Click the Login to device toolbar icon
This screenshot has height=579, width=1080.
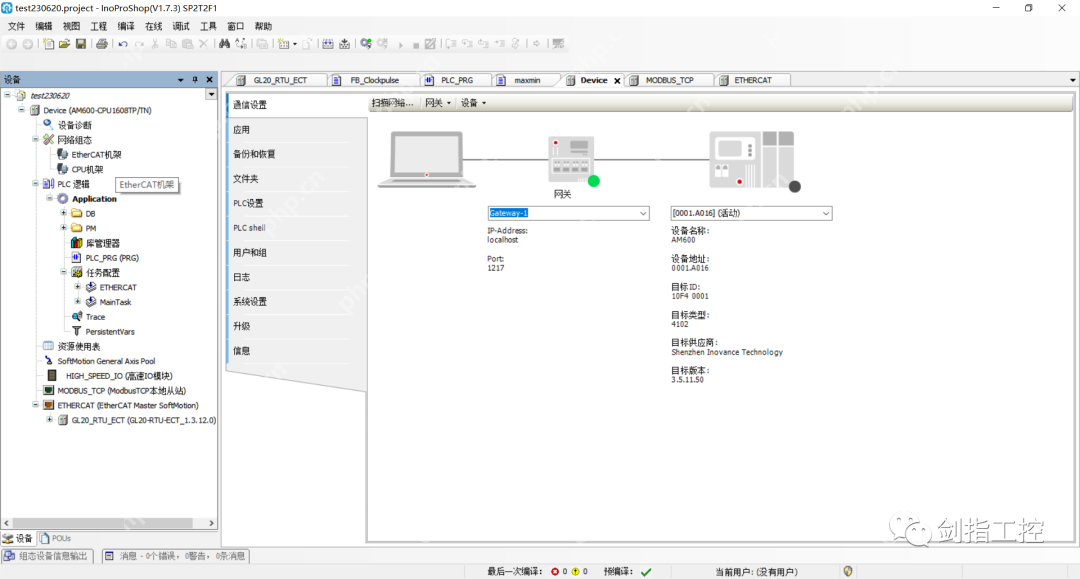(367, 44)
